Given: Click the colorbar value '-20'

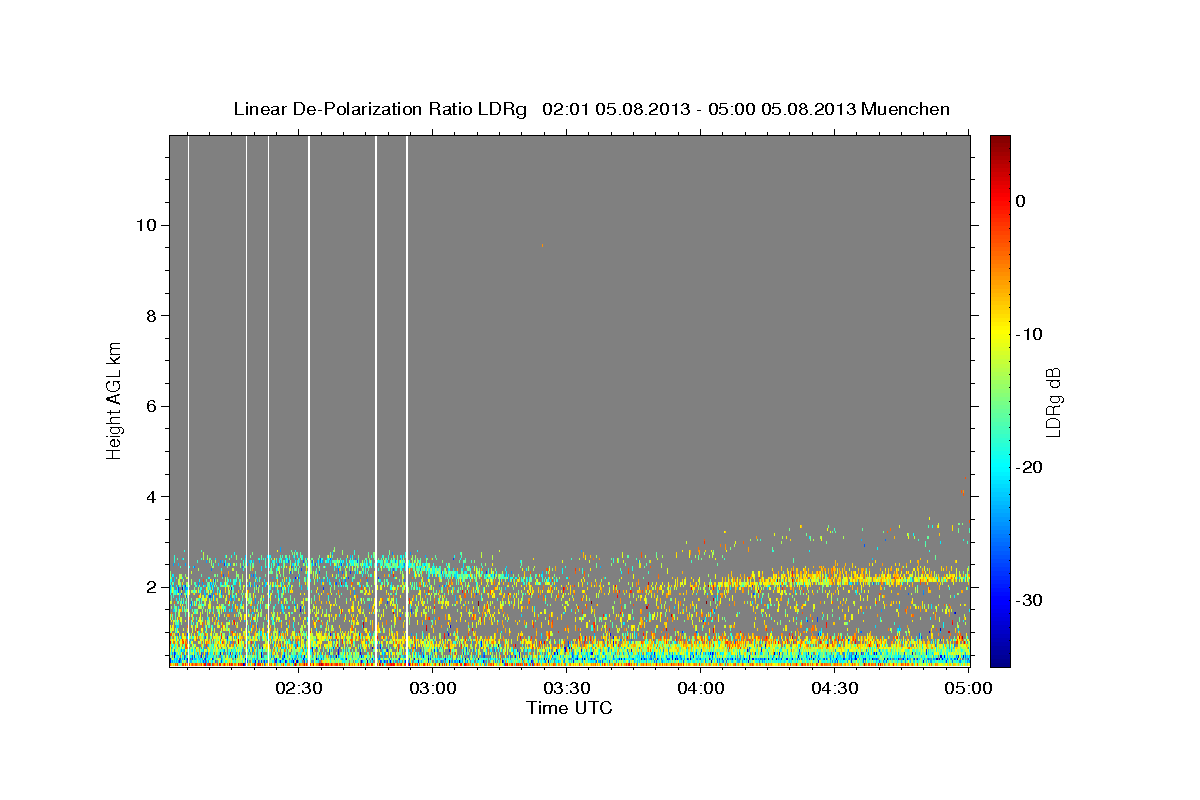Looking at the screenshot, I should (x=1029, y=467).
